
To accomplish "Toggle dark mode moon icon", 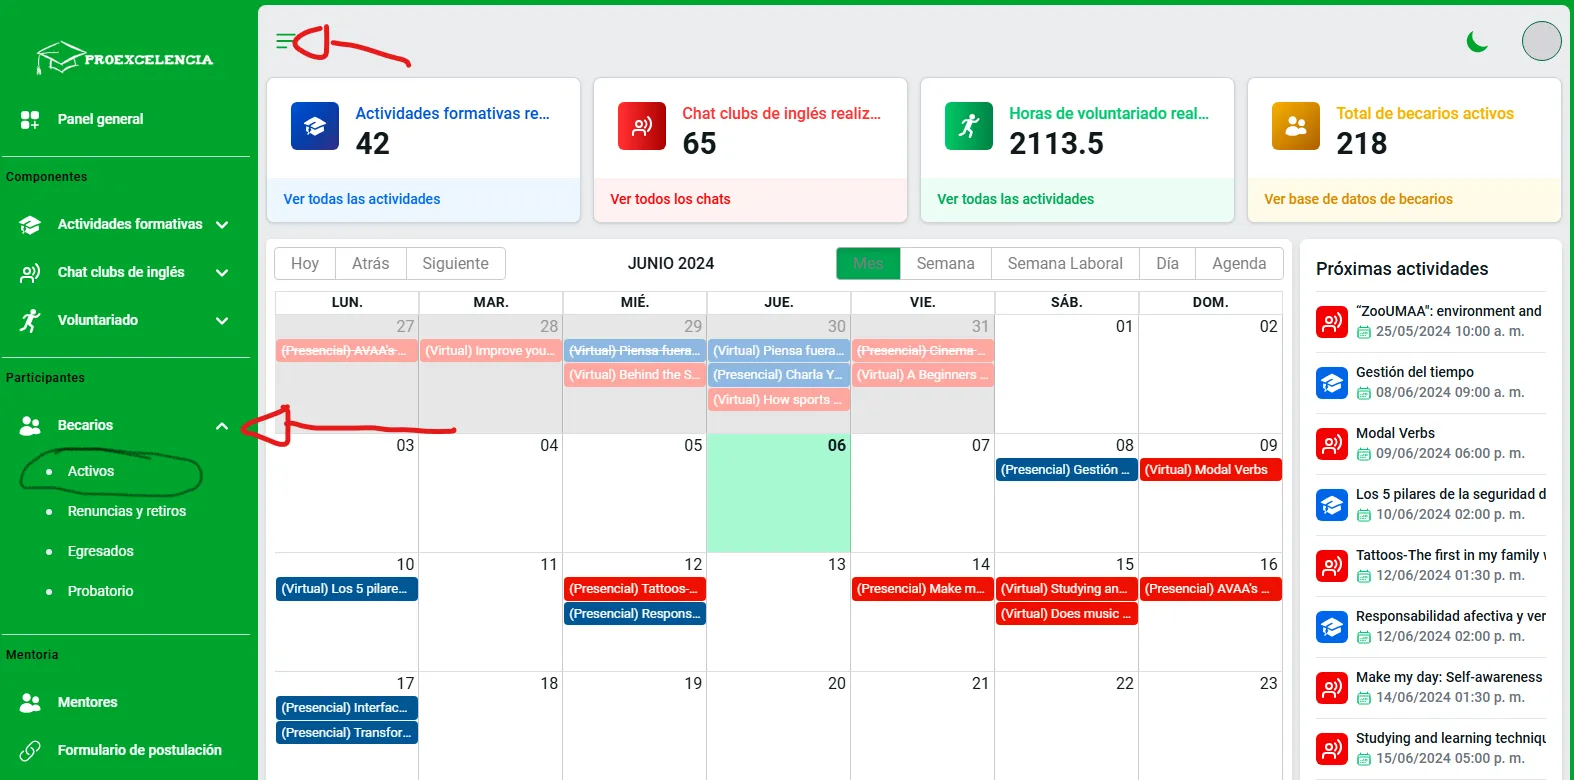I will click(1477, 41).
